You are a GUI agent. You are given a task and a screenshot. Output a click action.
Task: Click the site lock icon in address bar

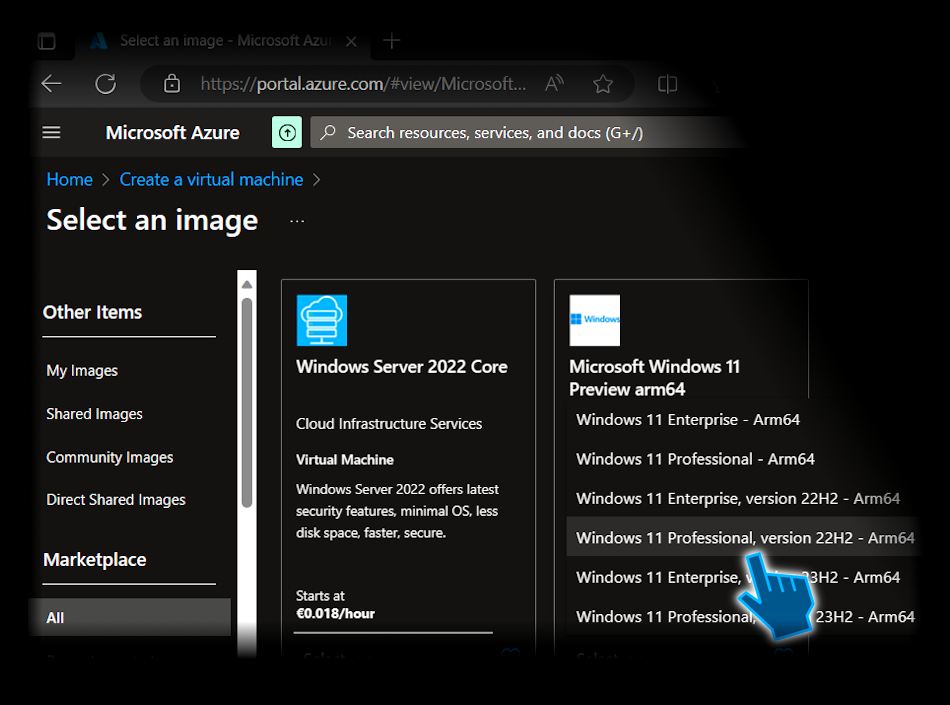(172, 84)
